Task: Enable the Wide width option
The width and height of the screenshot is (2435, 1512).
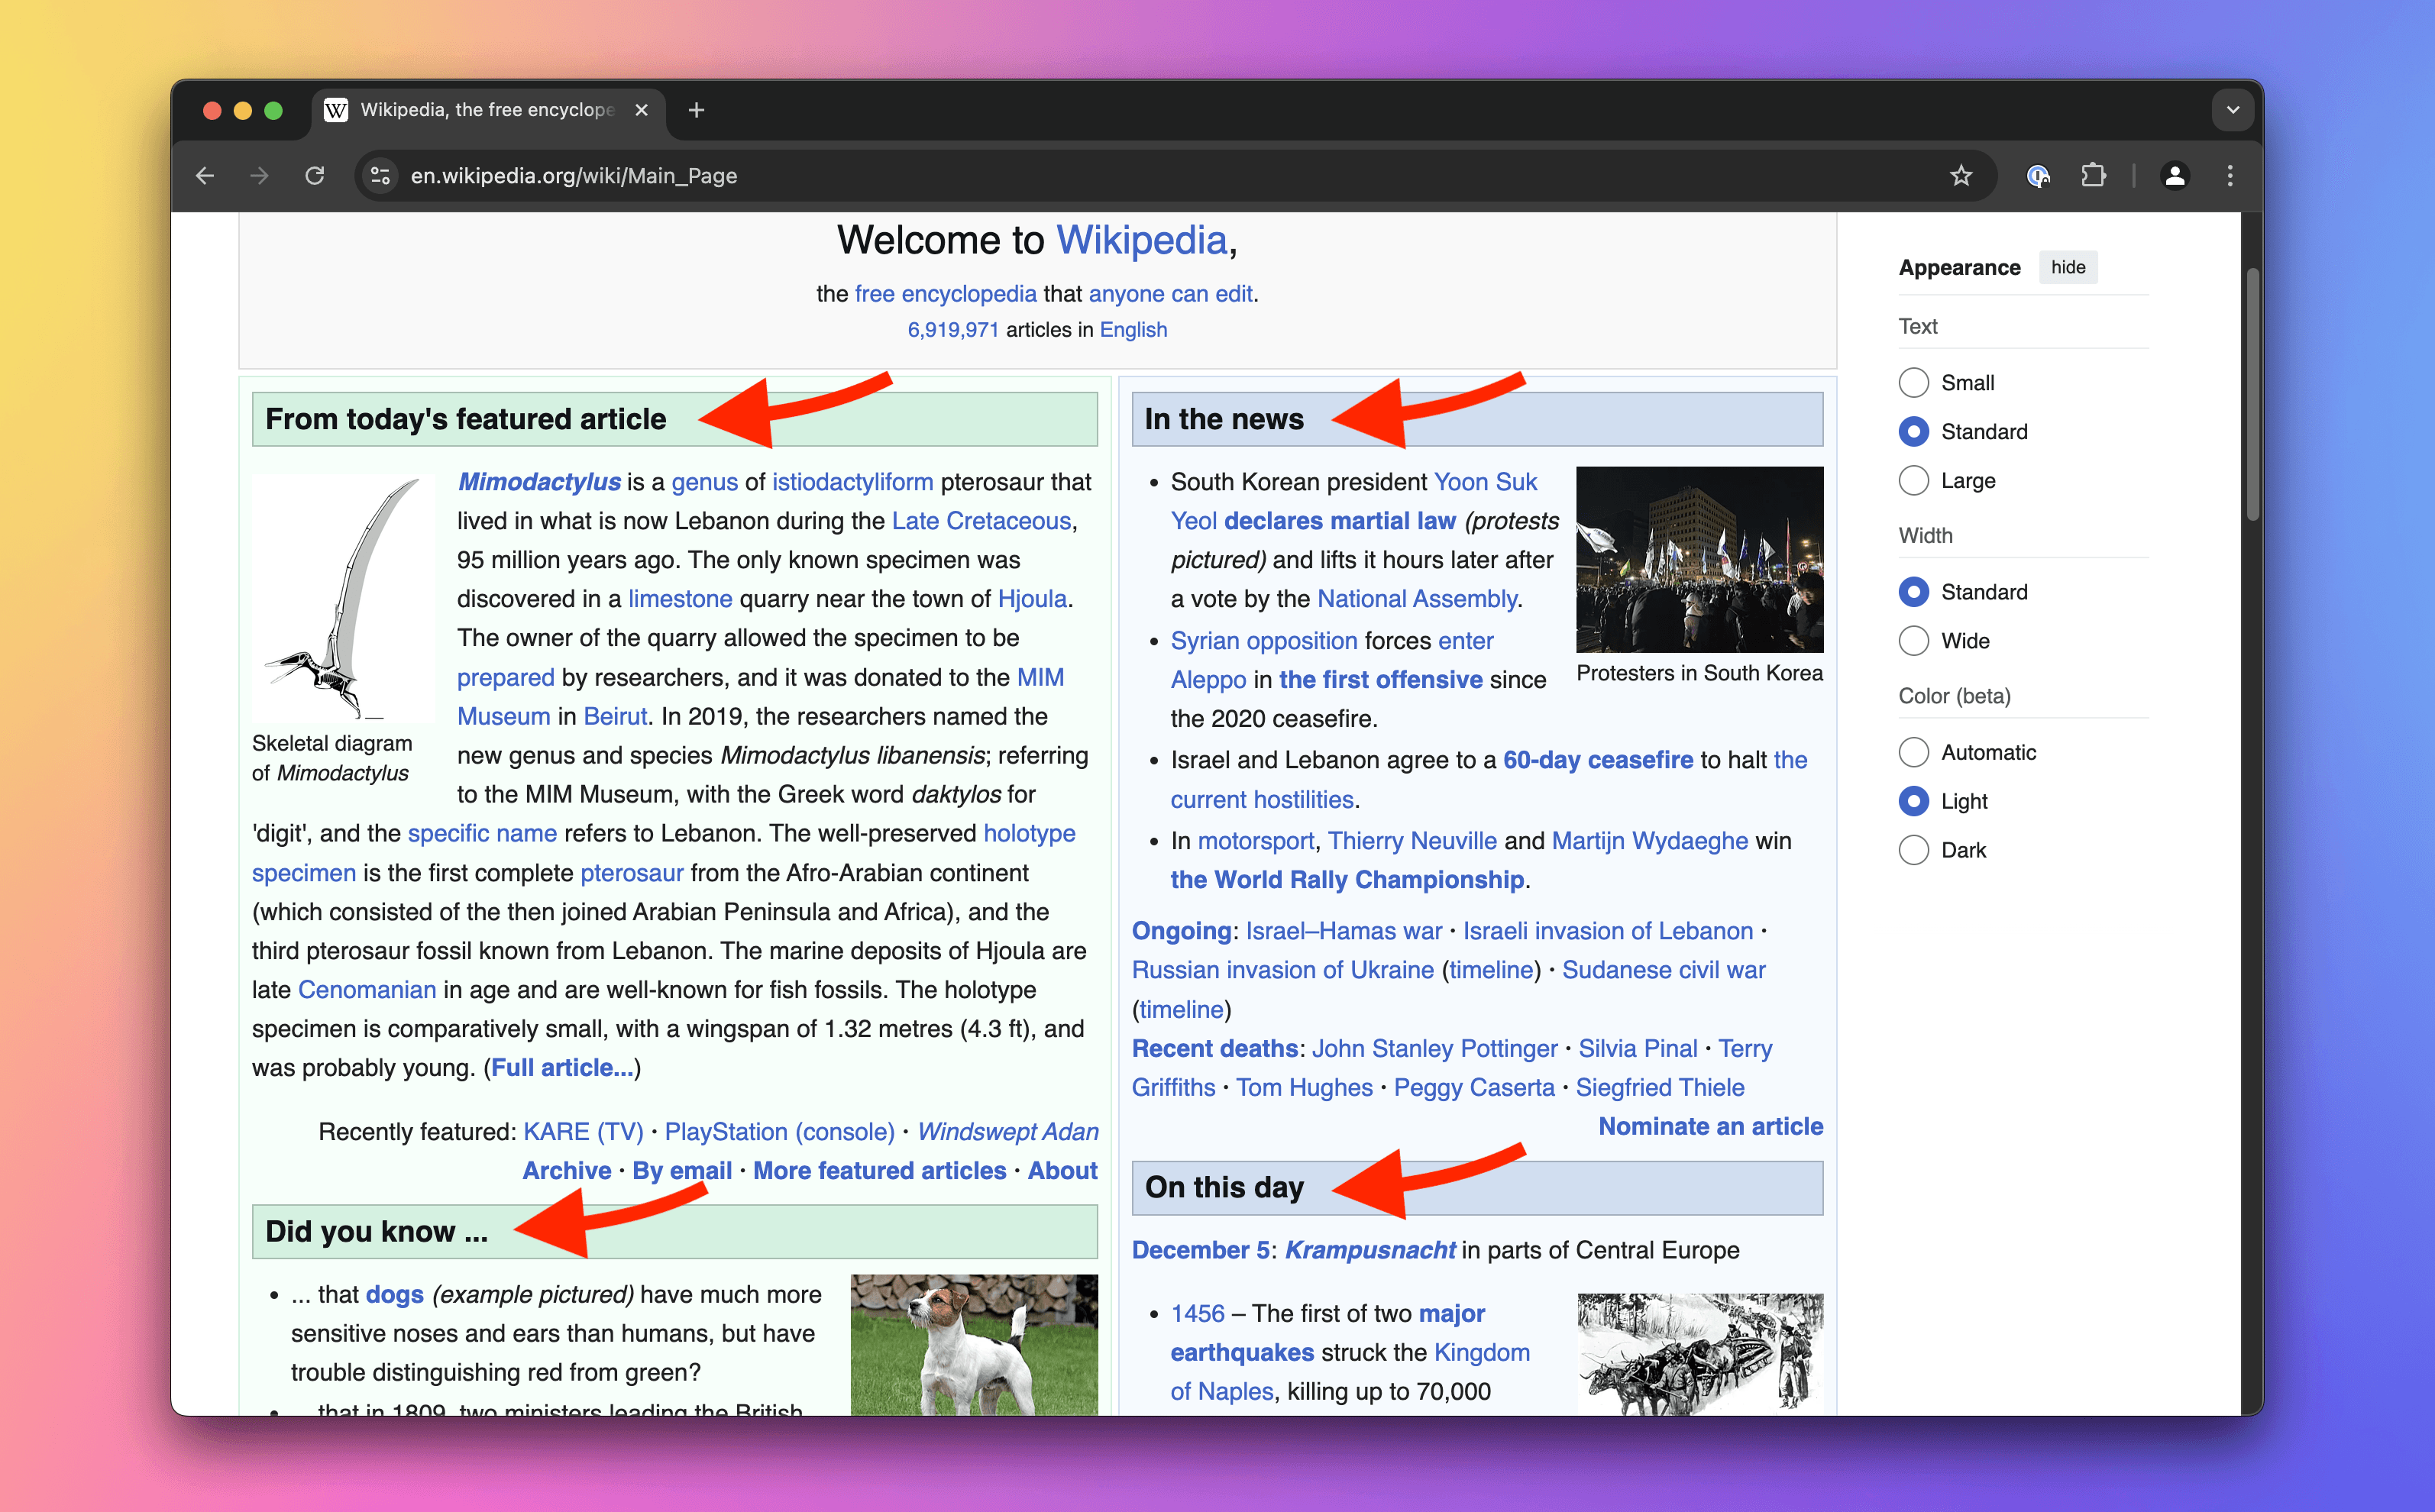Action: pos(1913,640)
